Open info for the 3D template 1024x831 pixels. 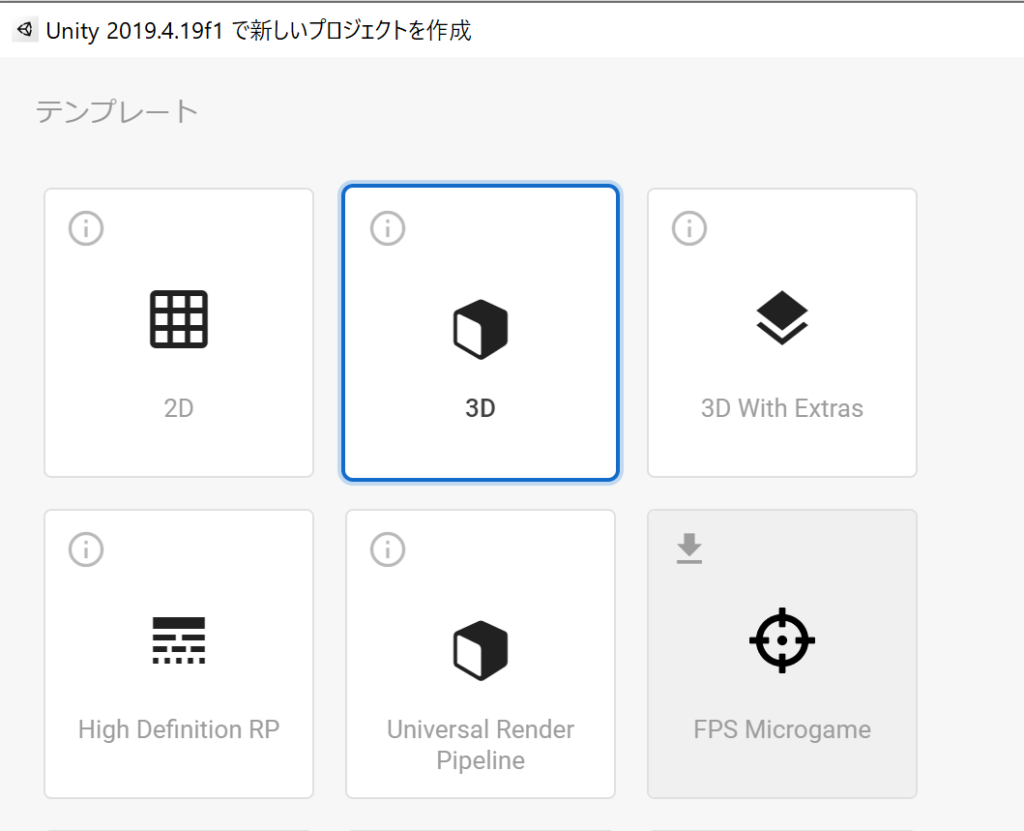[x=388, y=229]
